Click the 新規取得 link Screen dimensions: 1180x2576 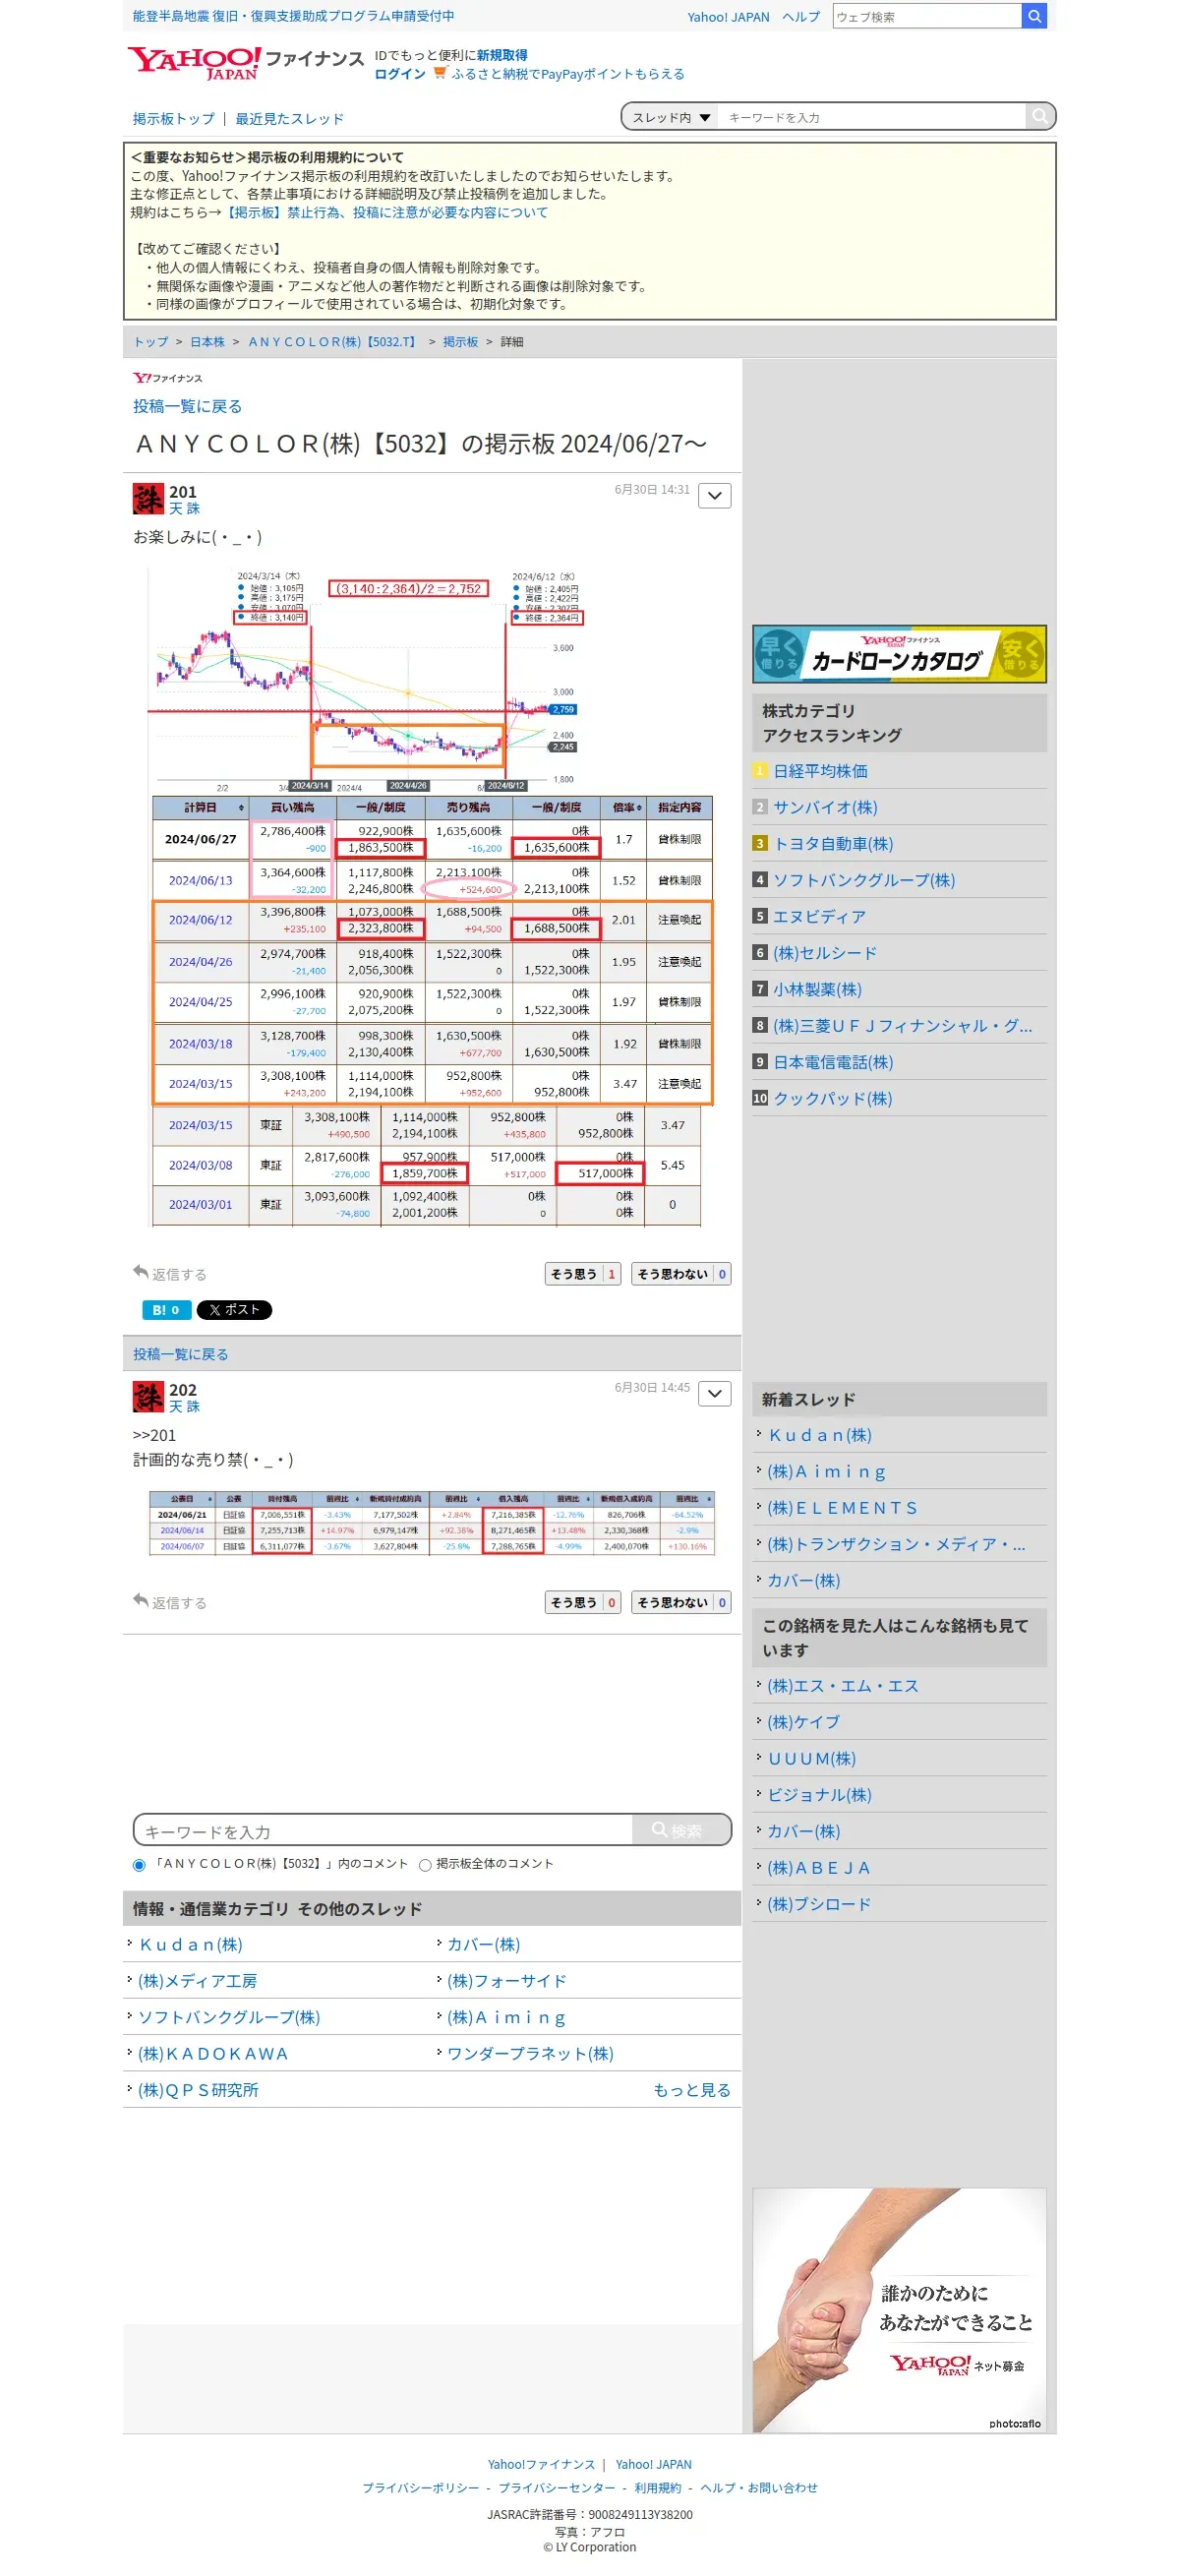(502, 55)
